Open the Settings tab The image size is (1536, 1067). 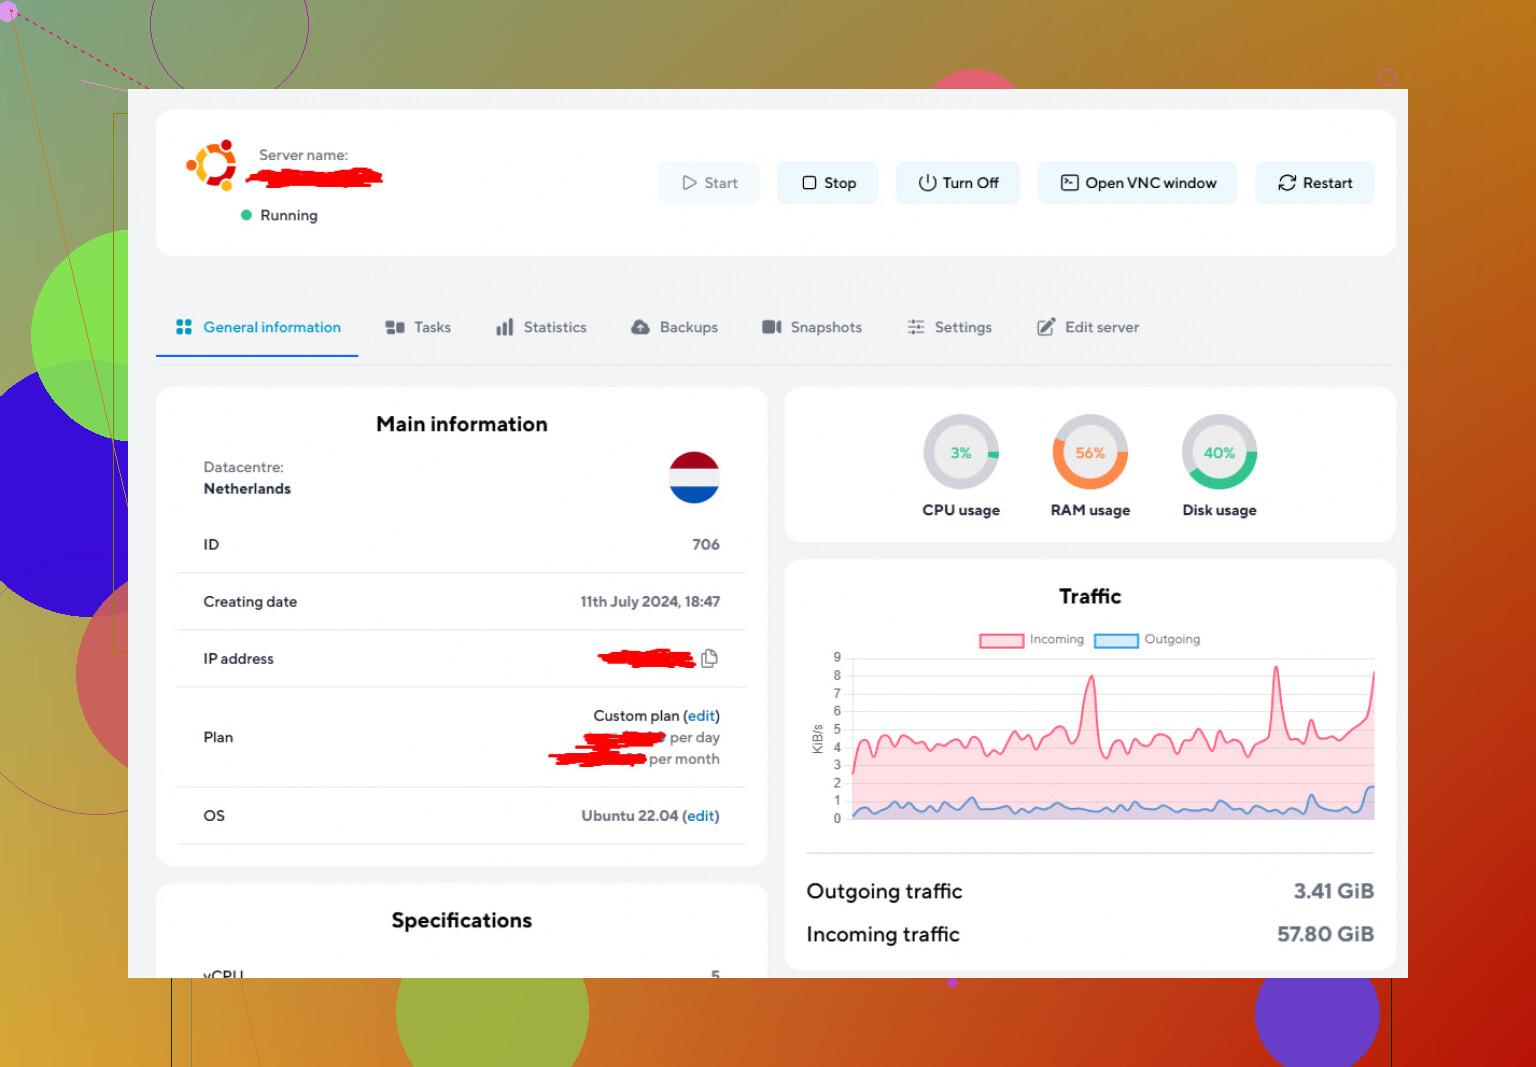[949, 327]
